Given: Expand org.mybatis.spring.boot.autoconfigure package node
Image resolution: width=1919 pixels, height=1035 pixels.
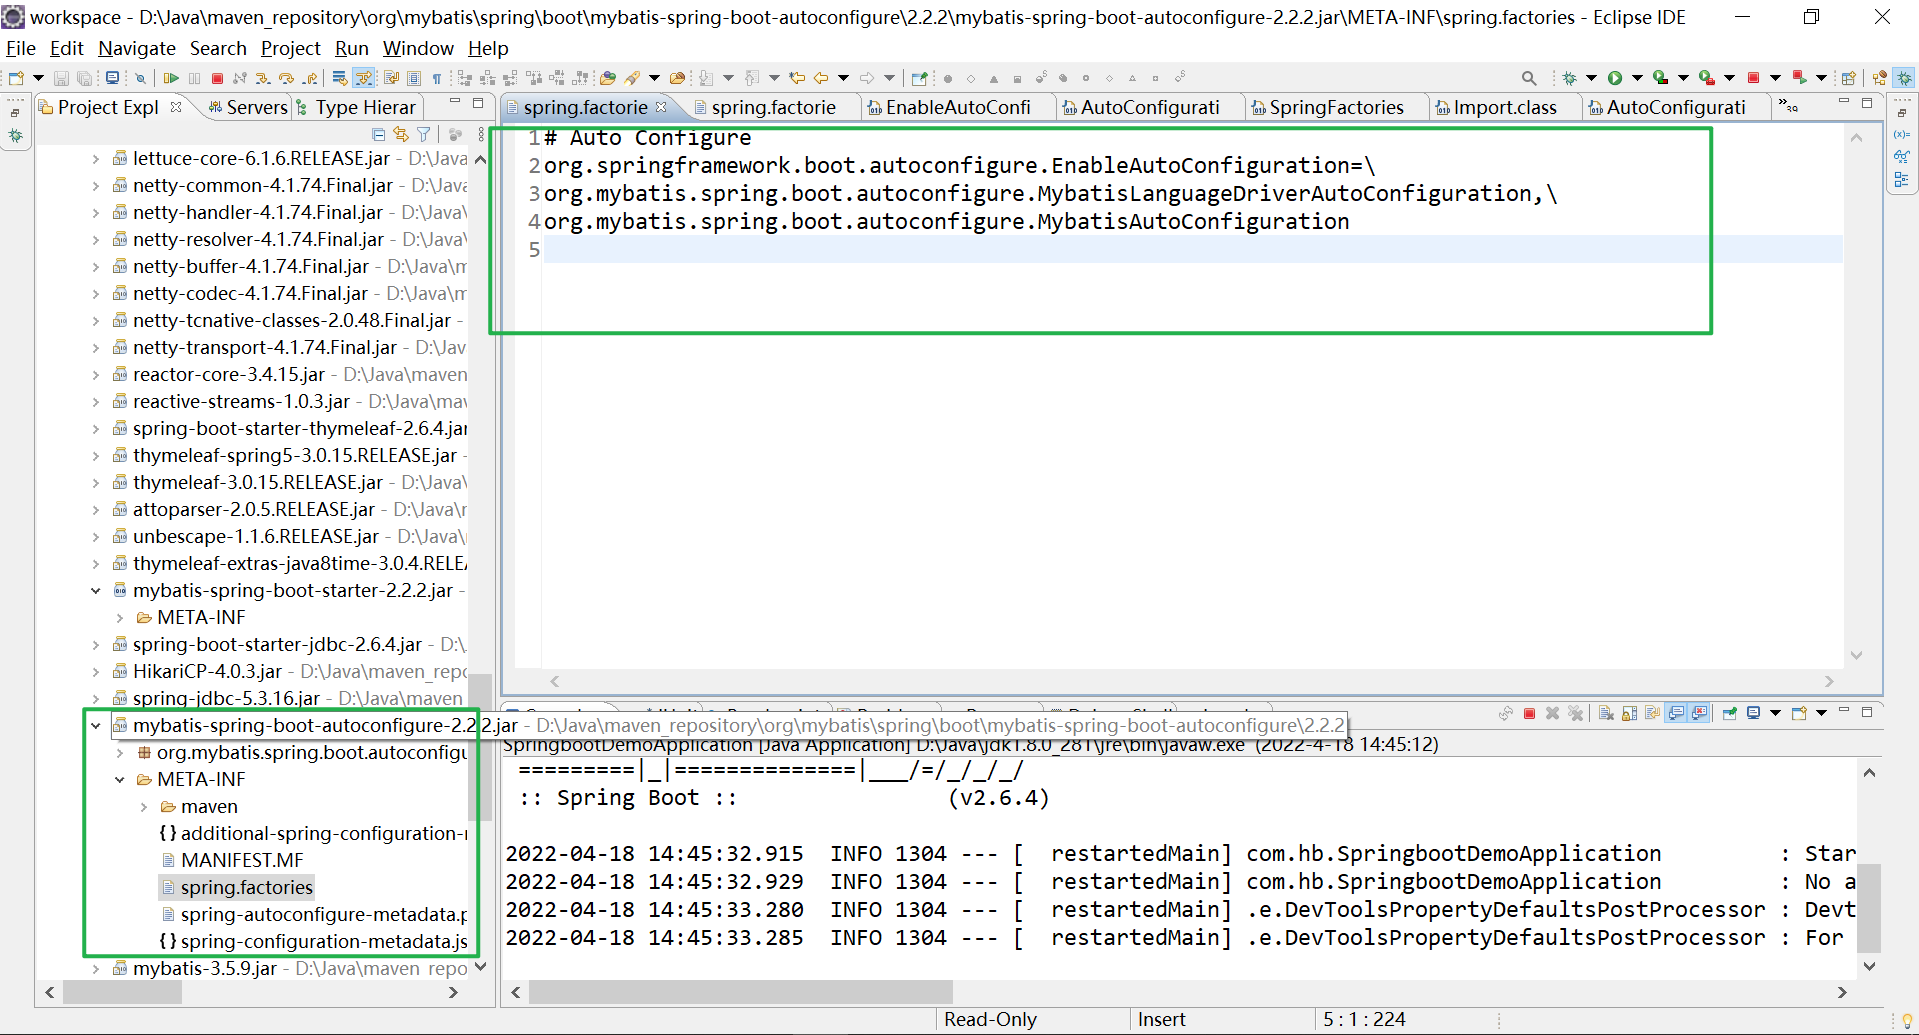Looking at the screenshot, I should 120,753.
